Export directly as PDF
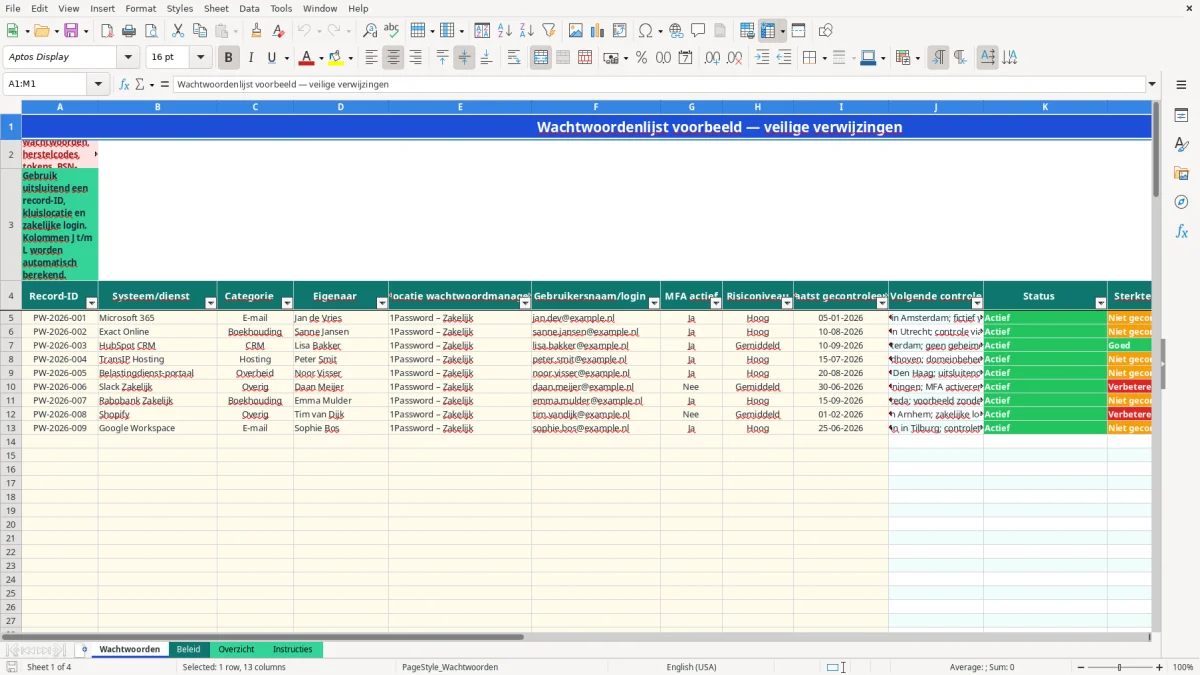 (108, 31)
